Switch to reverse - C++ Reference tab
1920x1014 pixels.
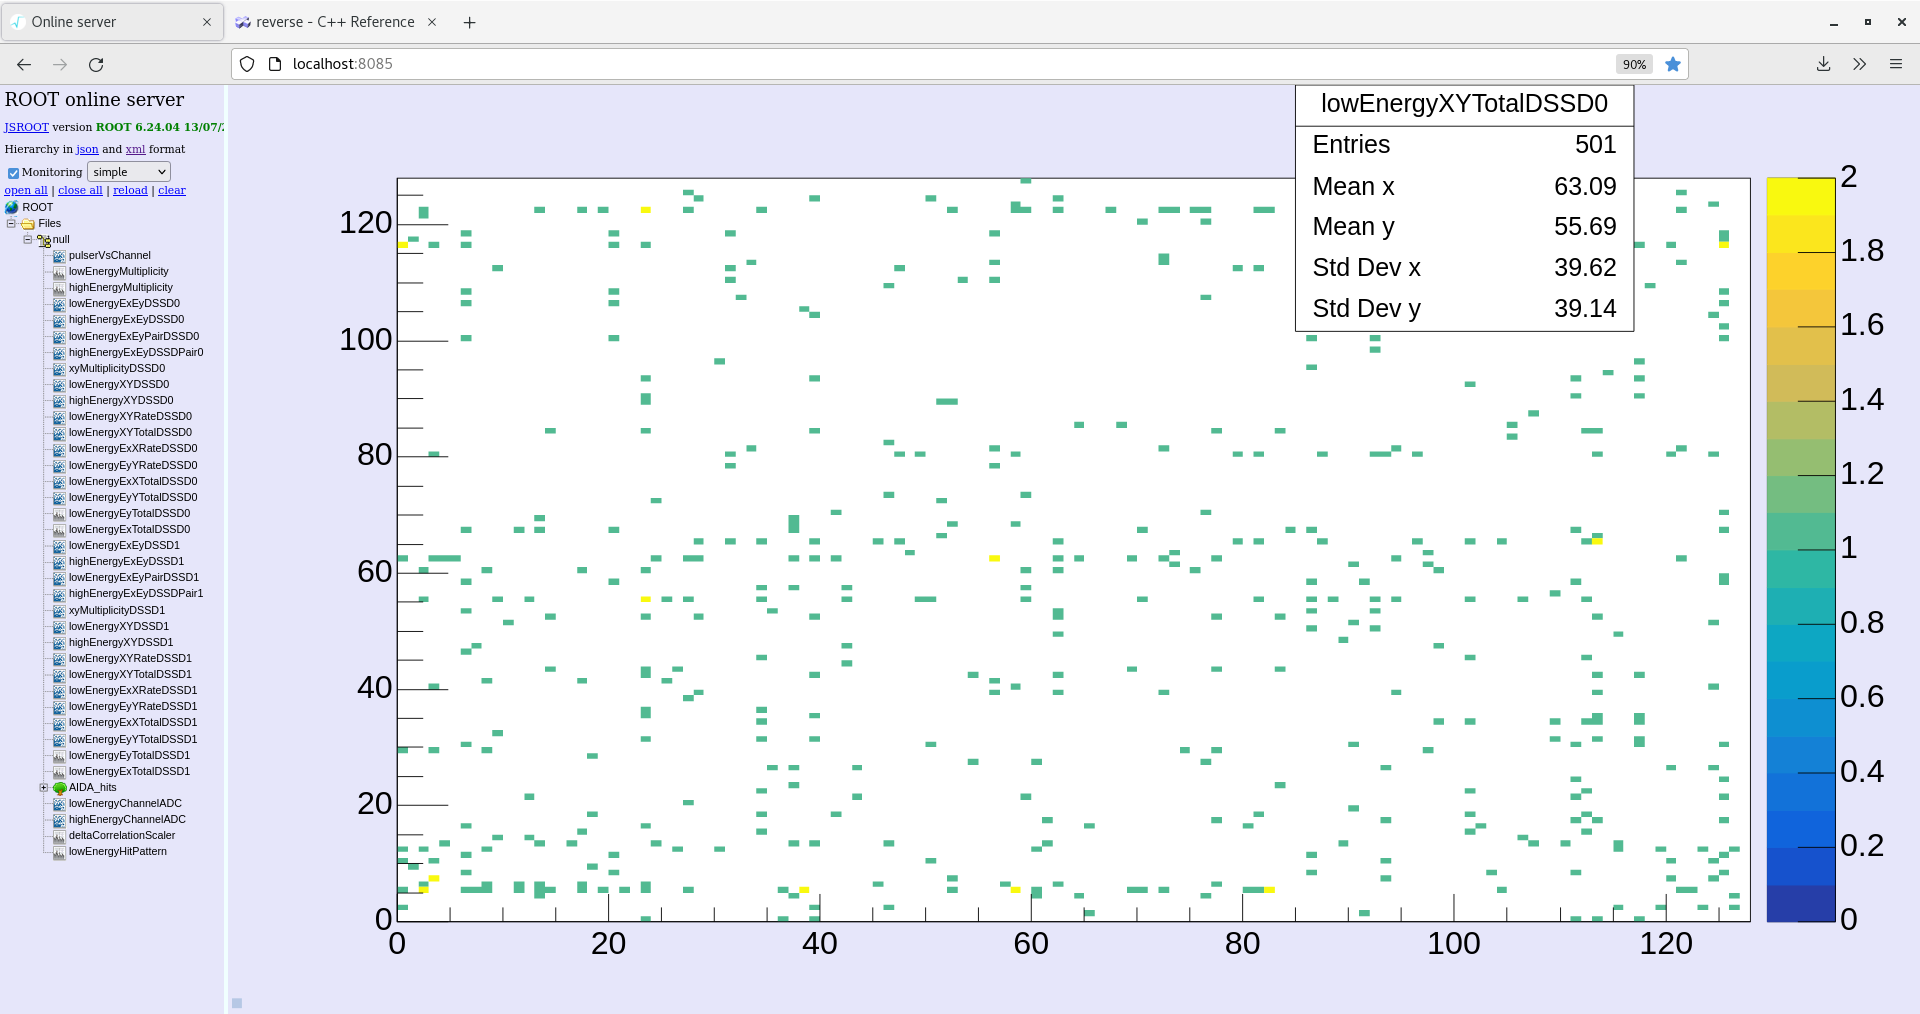pos(335,22)
